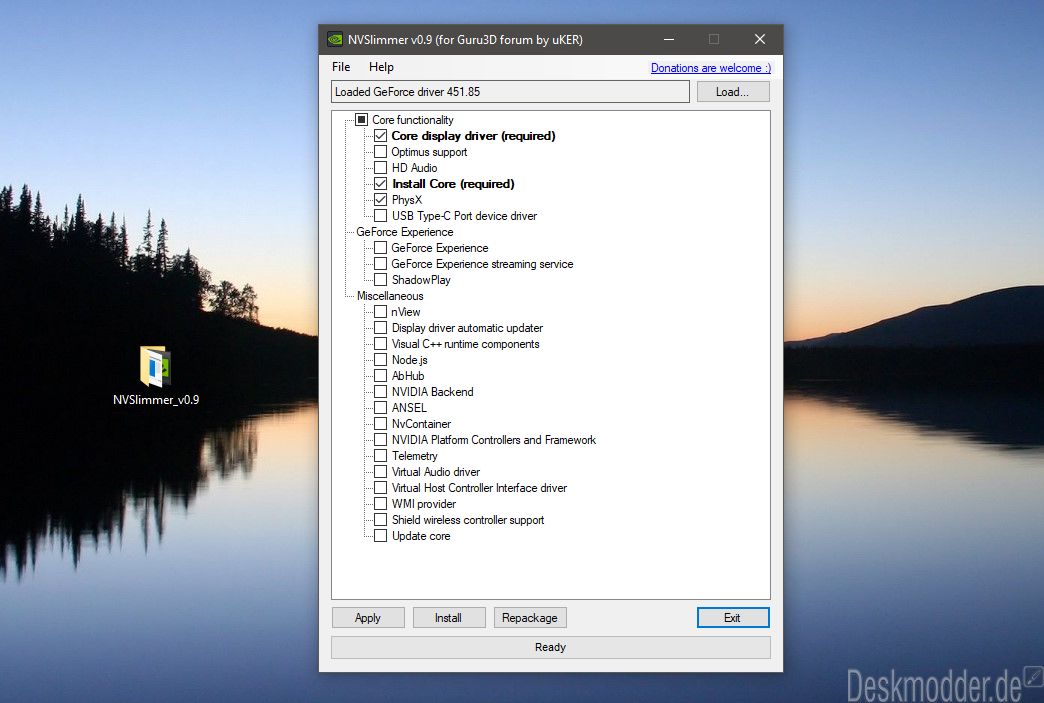
Task: Enable HD Audio checkbox
Action: tap(380, 168)
